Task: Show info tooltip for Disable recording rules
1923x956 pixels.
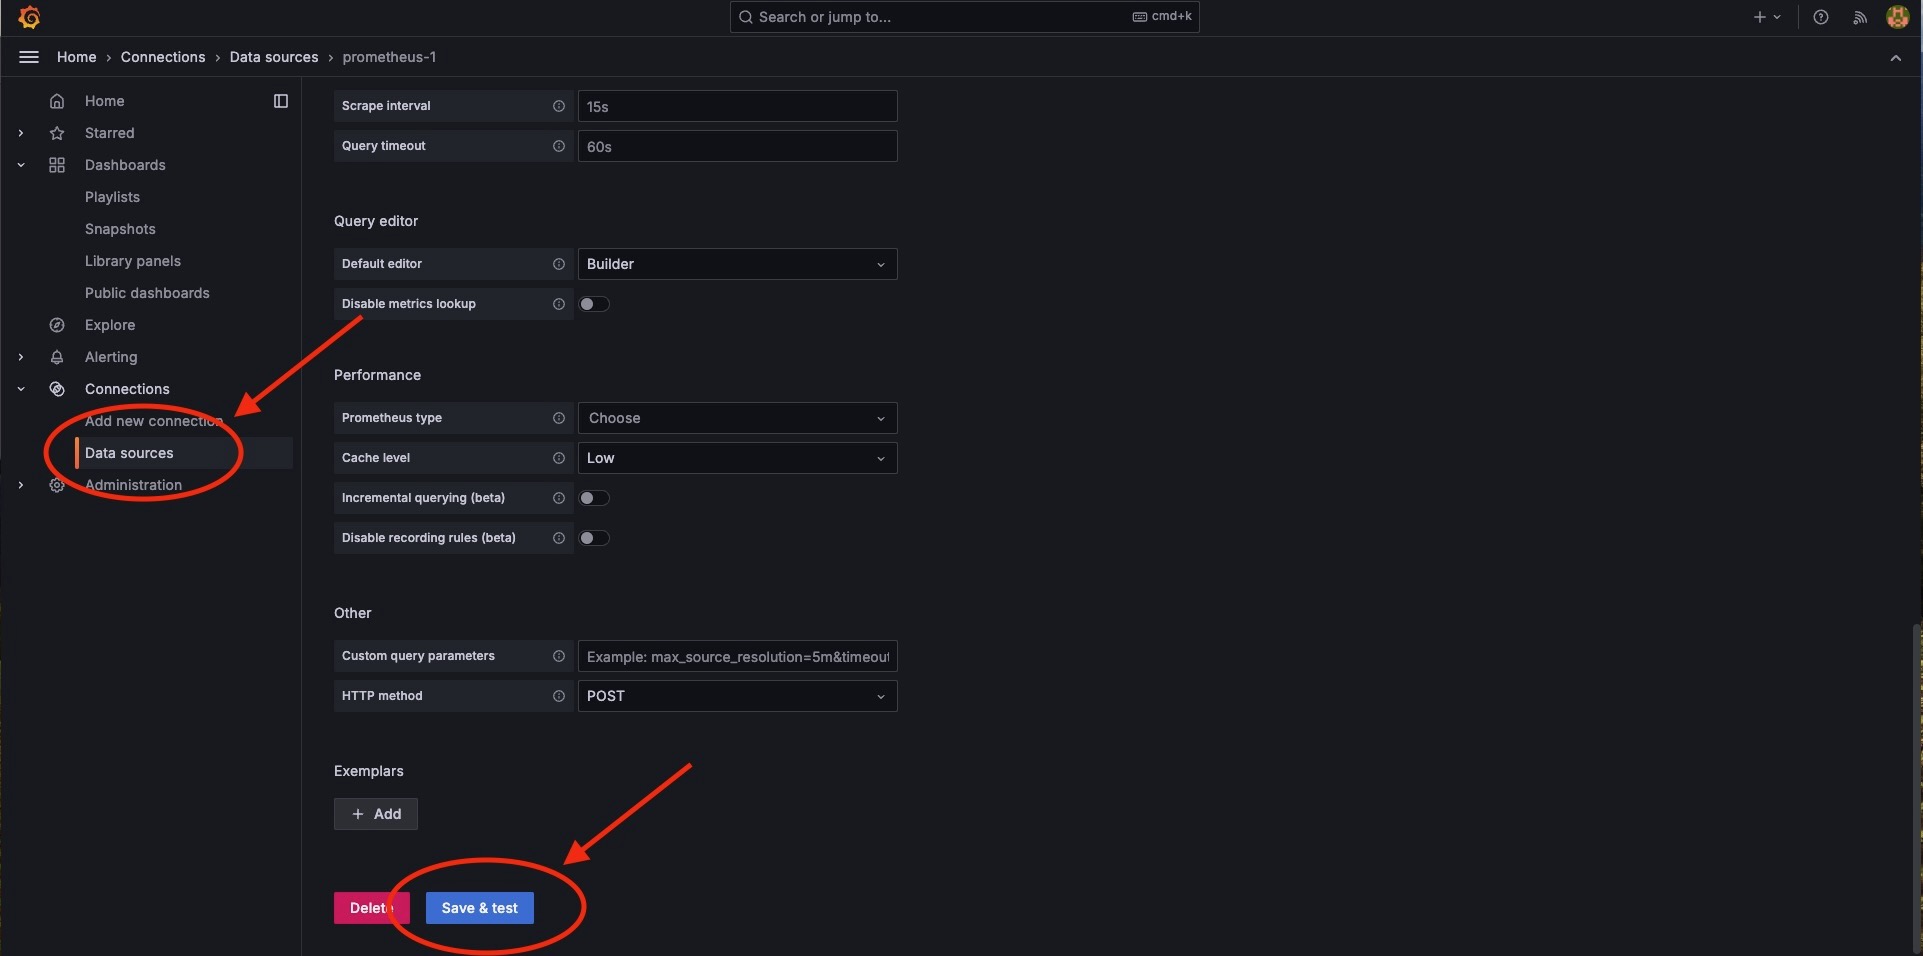Action: (559, 538)
